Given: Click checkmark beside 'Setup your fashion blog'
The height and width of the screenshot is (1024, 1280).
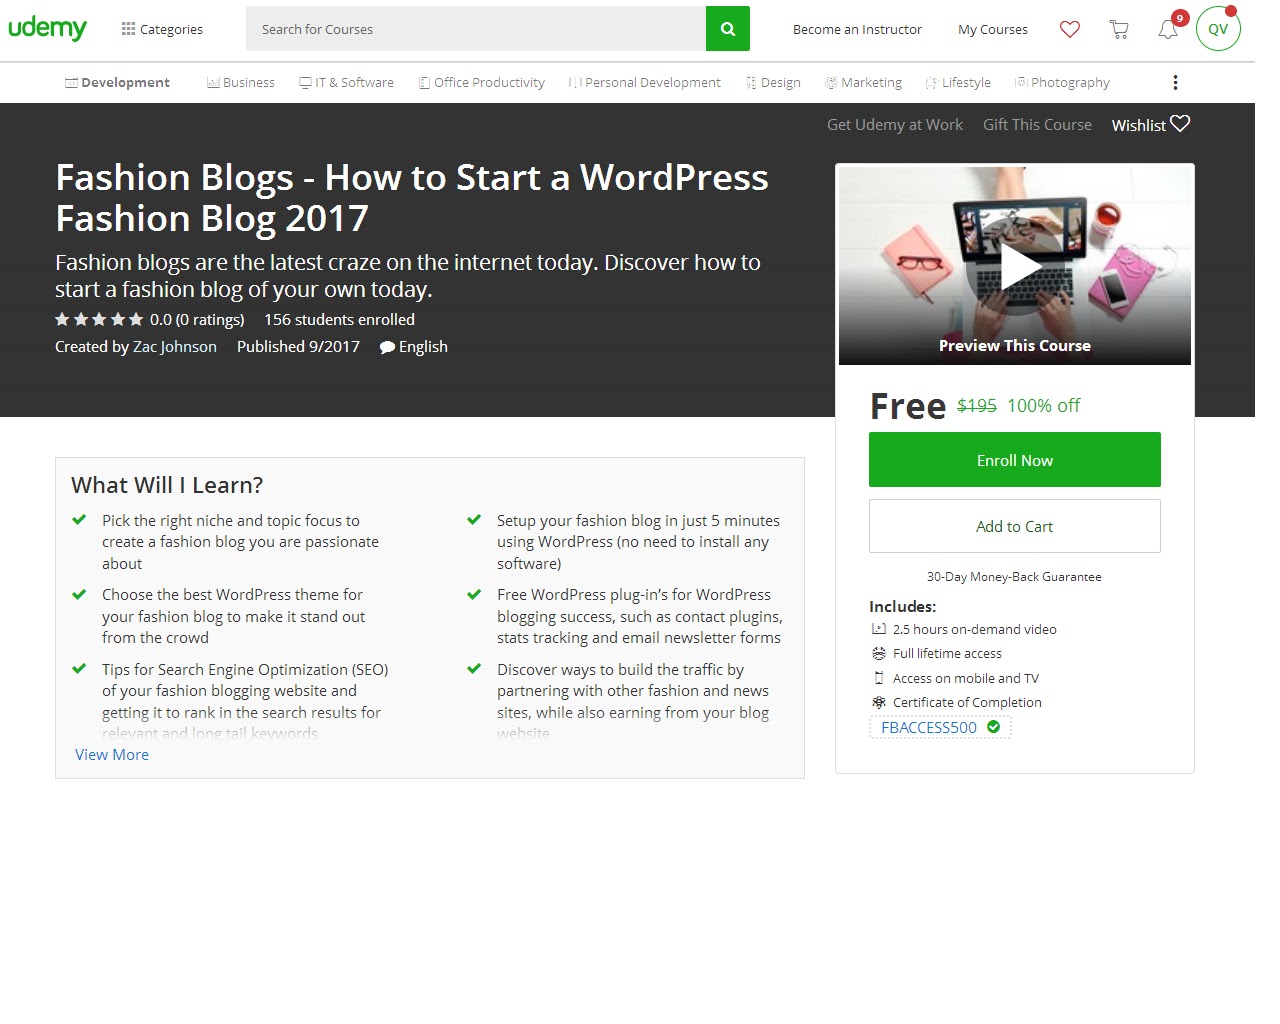Looking at the screenshot, I should [474, 520].
